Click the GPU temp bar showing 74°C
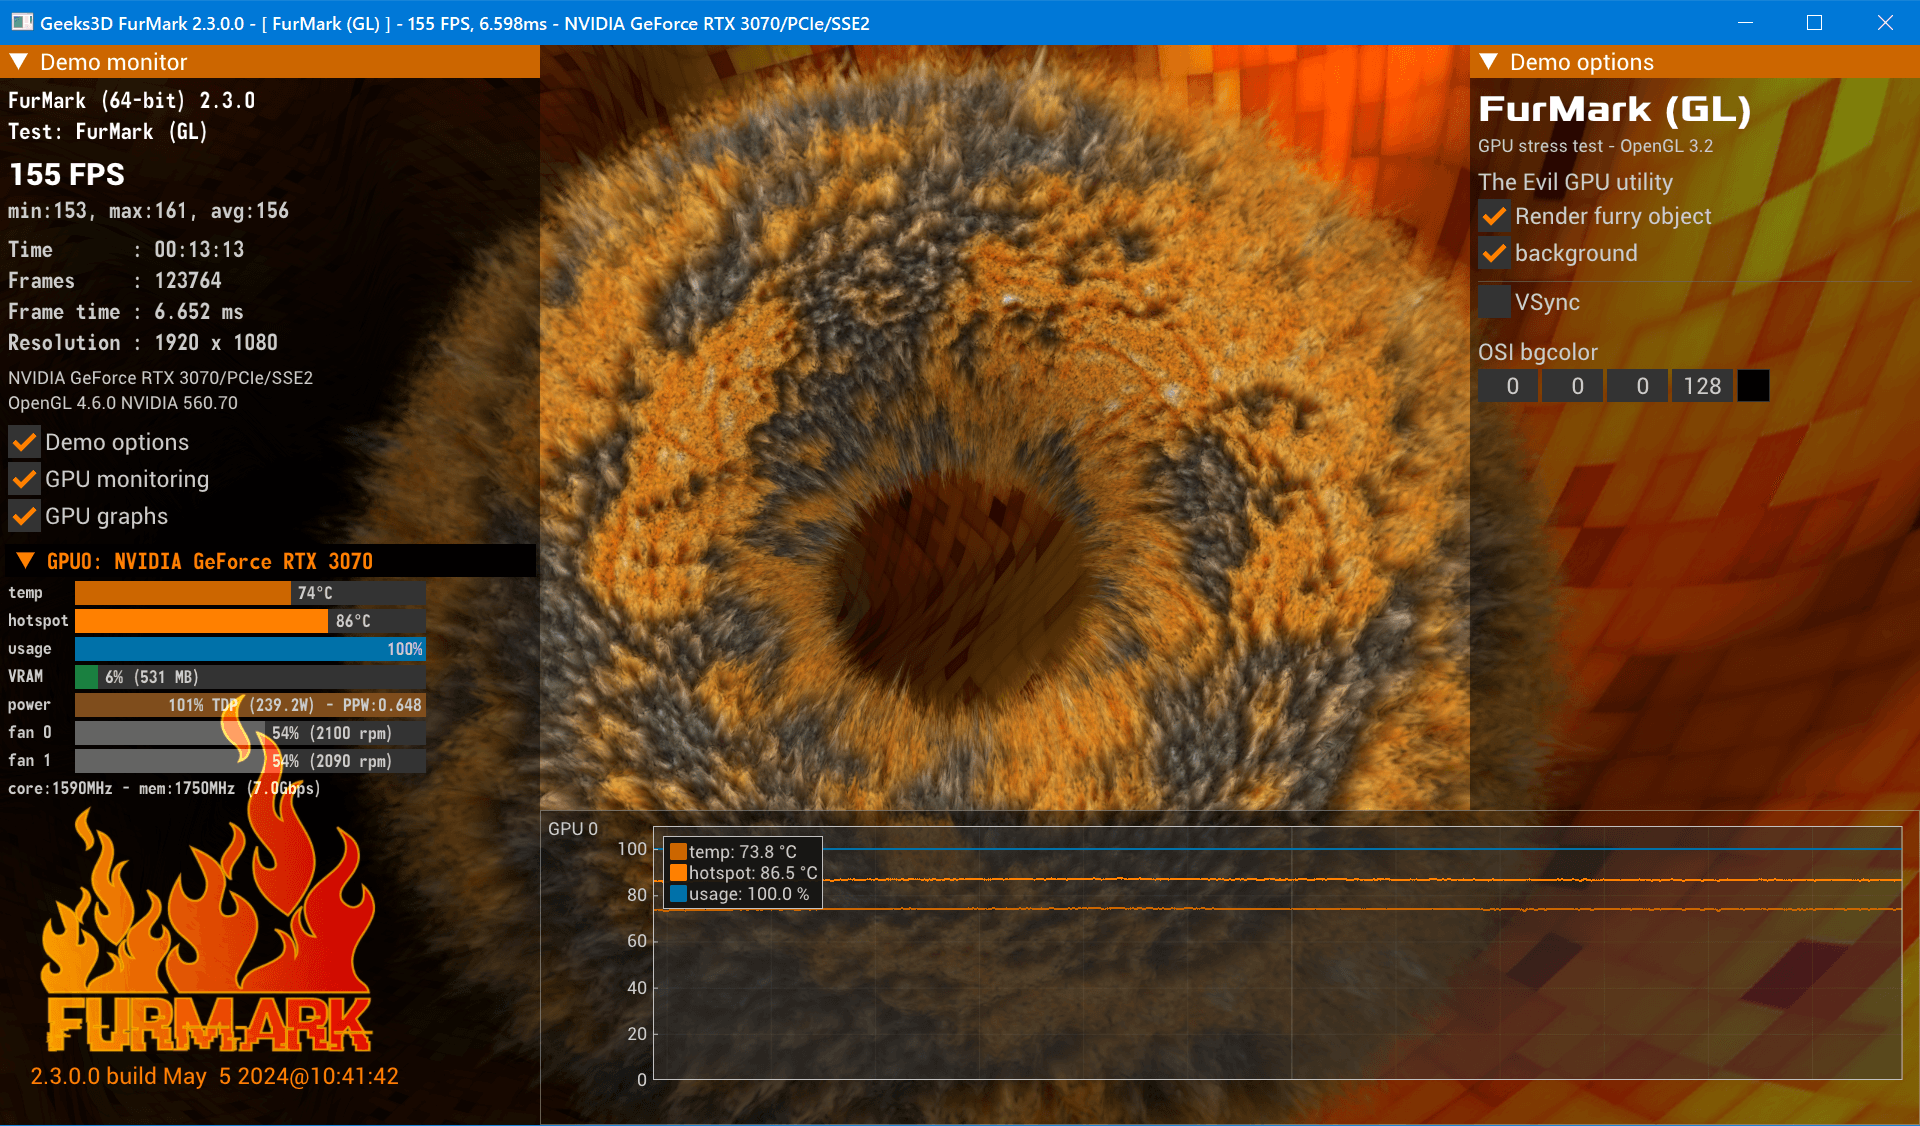 coord(250,593)
